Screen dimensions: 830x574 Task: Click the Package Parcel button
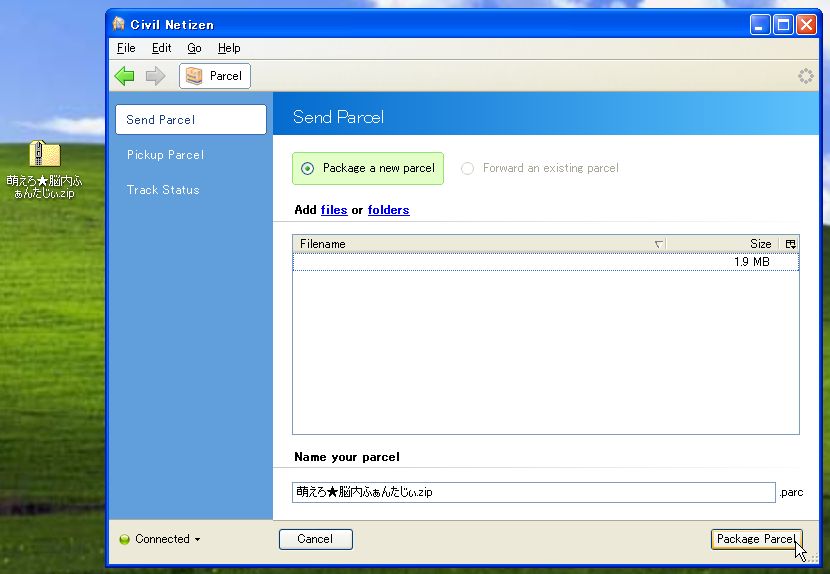756,539
